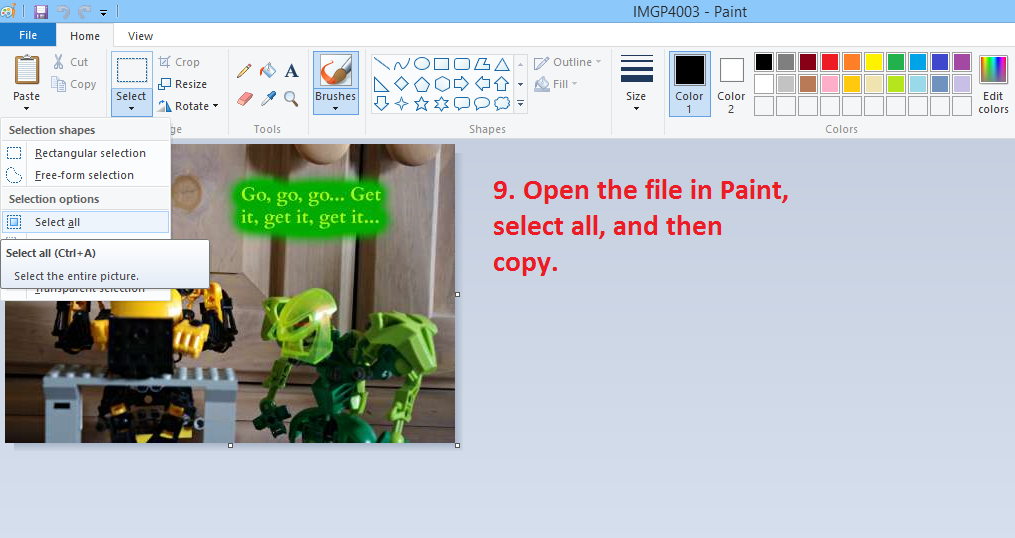Choose the Six-point star shape
Viewport: 1015px width, 538px height.
point(441,103)
